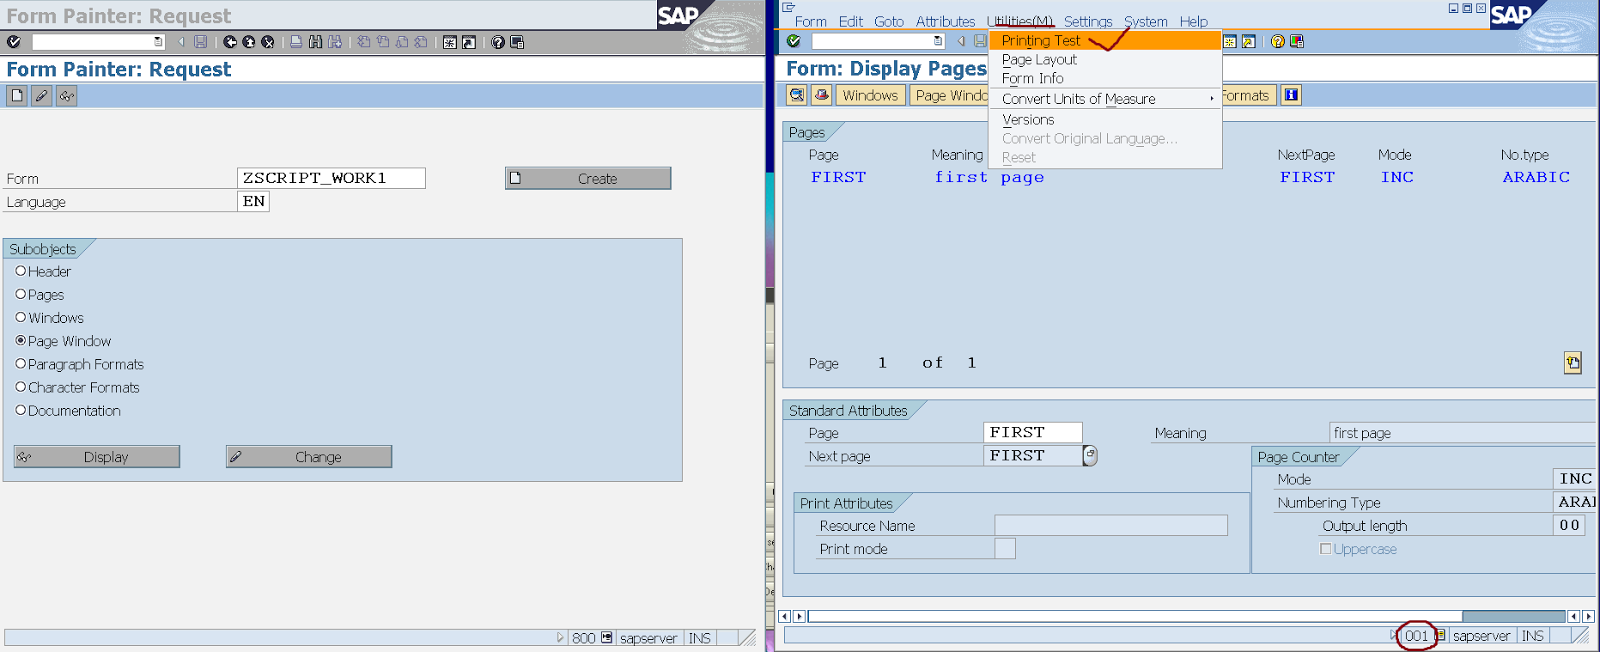This screenshot has width=1600, height=652.
Task: Click the Display glasses icon below Form Painter title
Action: click(x=66, y=96)
